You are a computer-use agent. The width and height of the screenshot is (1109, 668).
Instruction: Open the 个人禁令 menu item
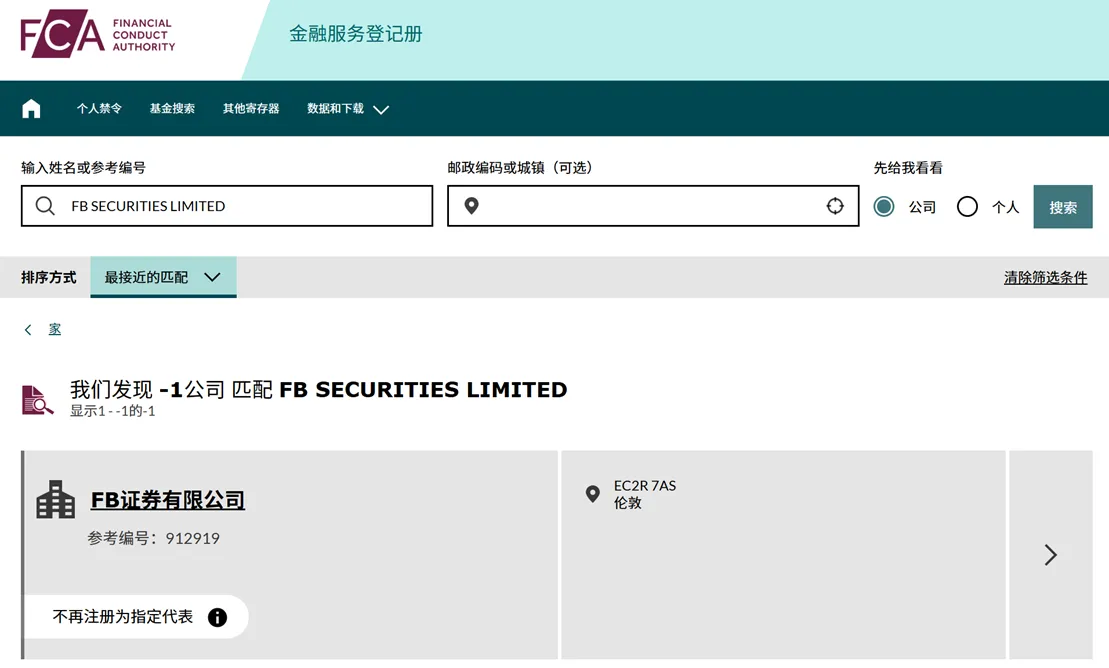tap(99, 108)
